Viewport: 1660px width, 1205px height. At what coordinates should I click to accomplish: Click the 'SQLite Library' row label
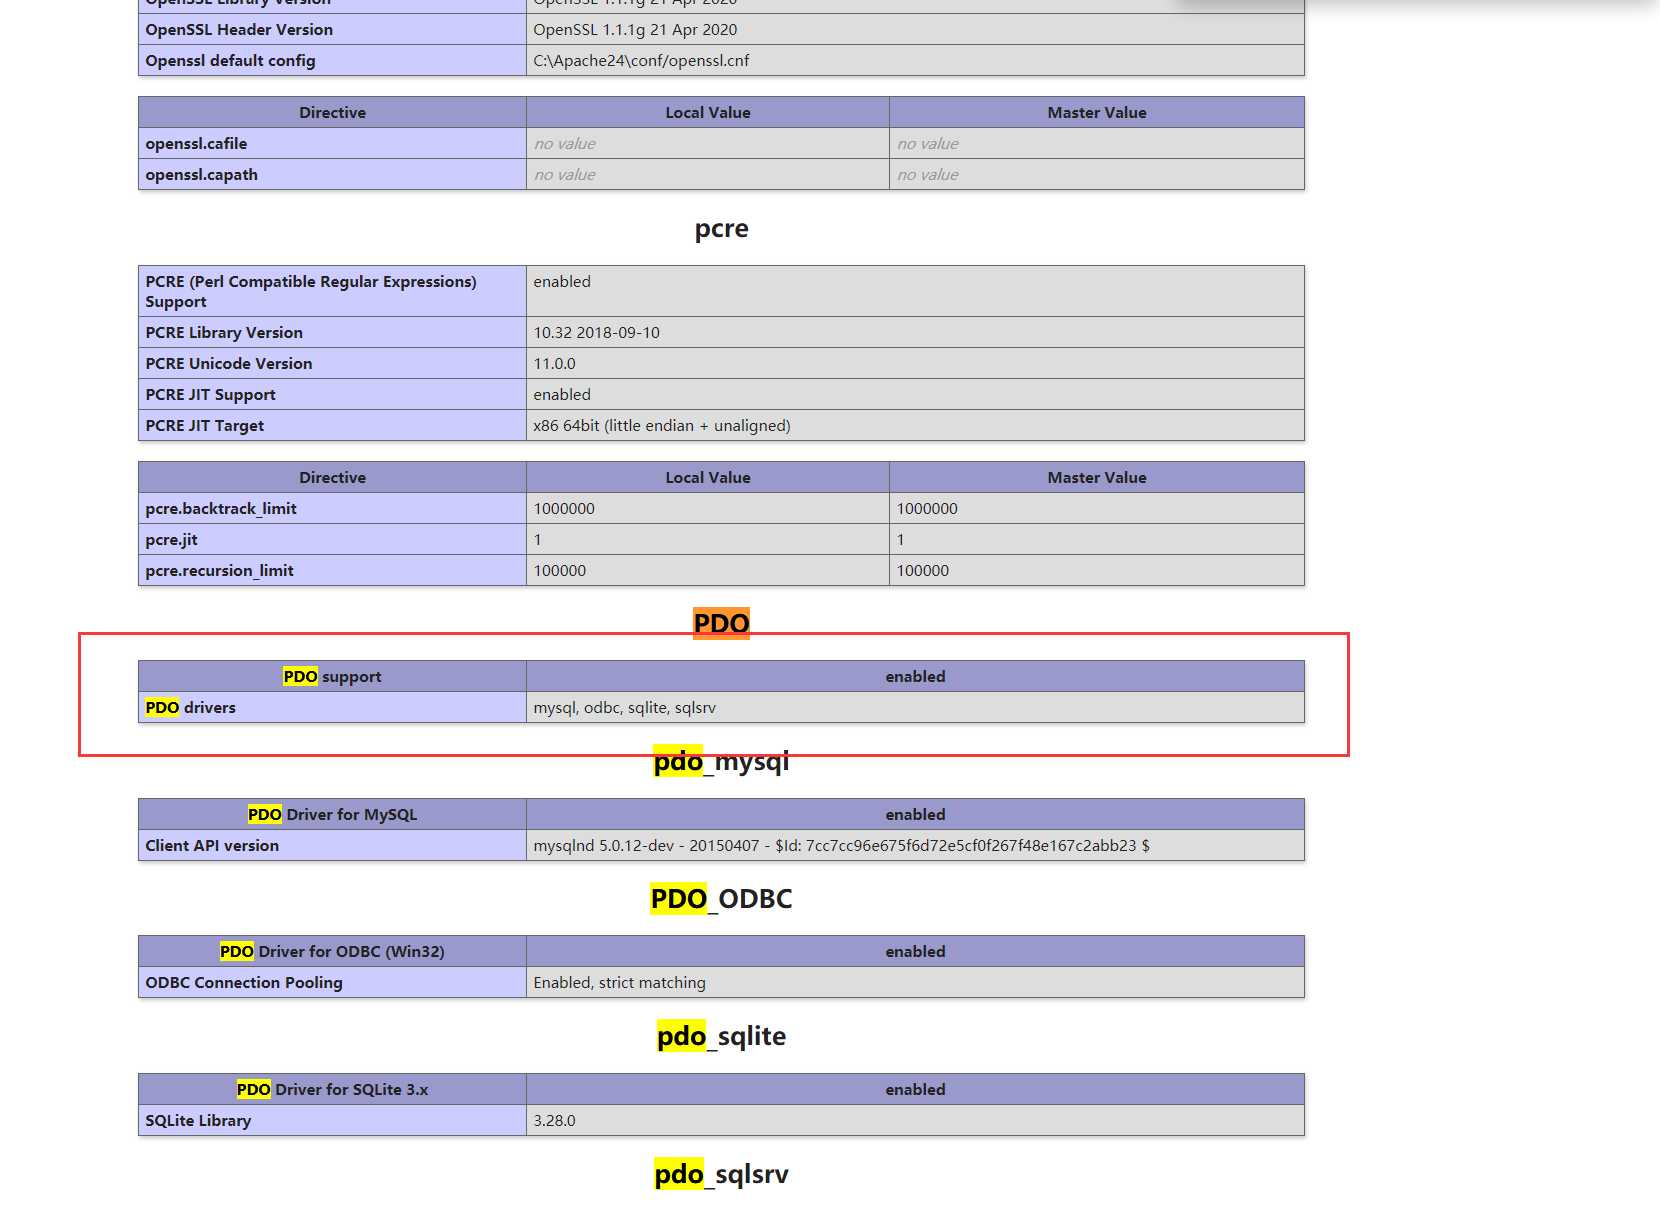[x=198, y=1121]
